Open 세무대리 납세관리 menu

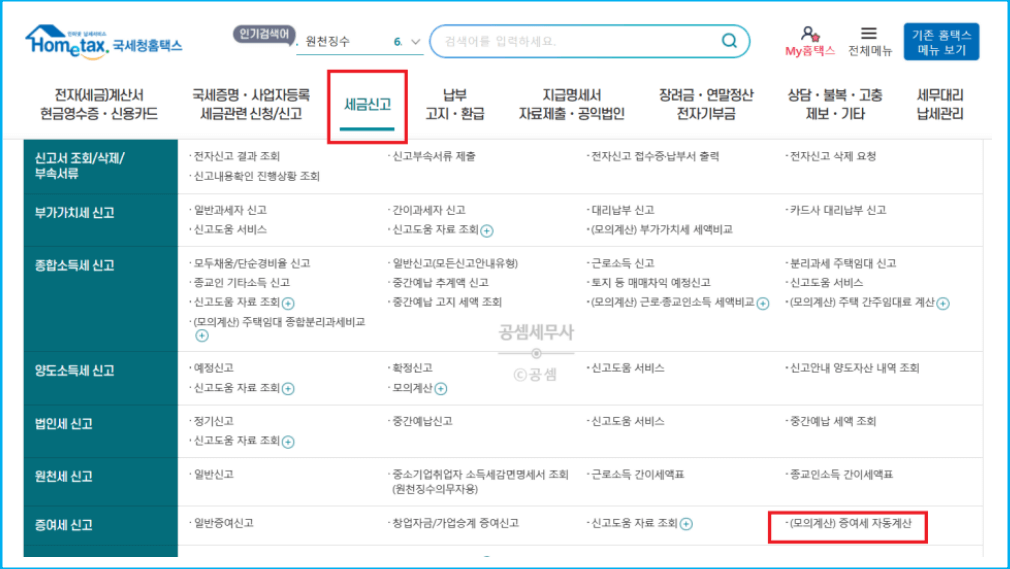940,104
